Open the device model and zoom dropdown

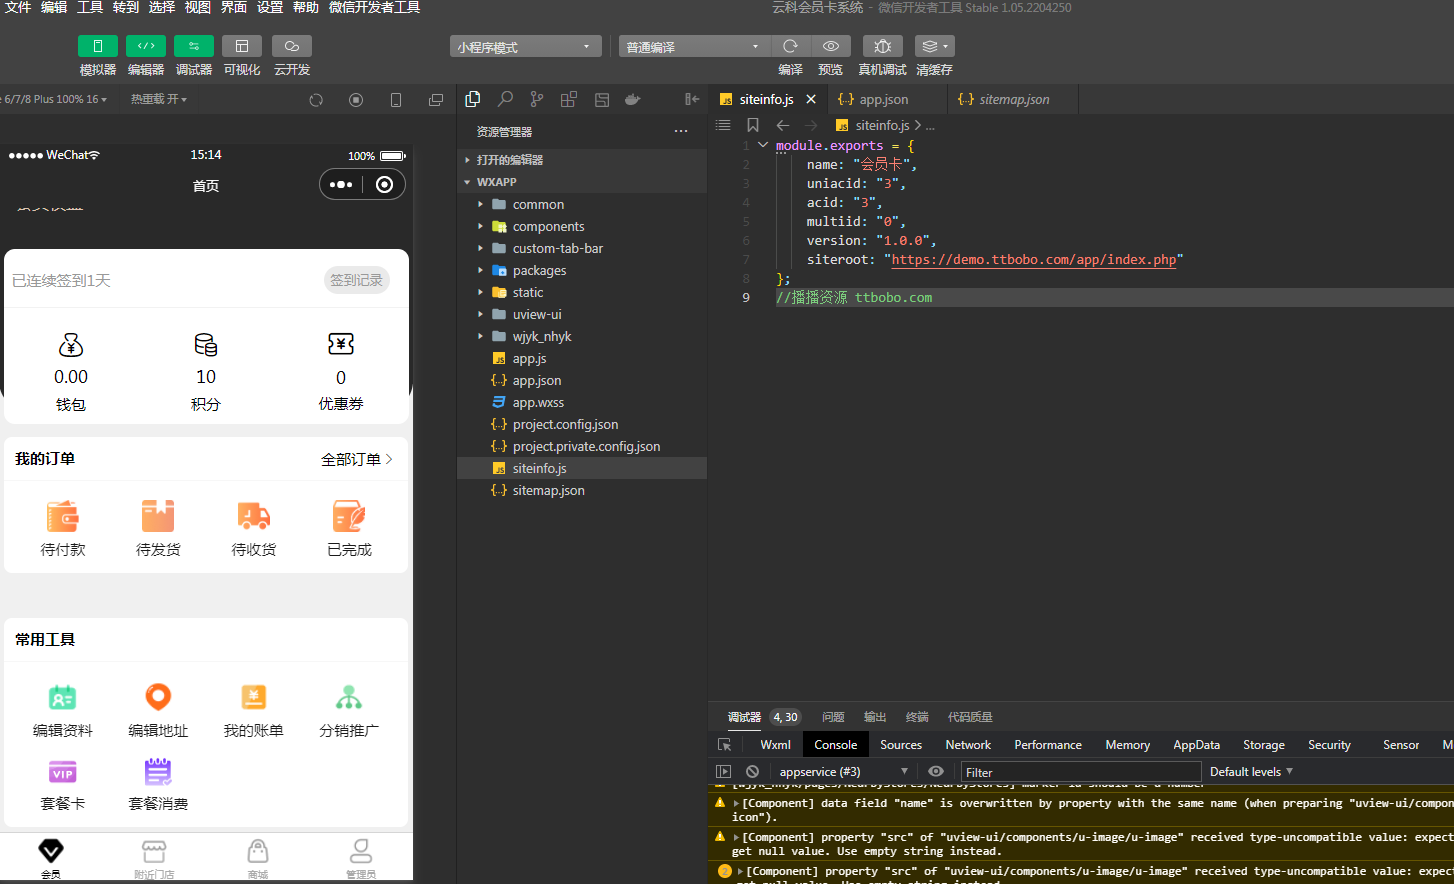coord(54,99)
